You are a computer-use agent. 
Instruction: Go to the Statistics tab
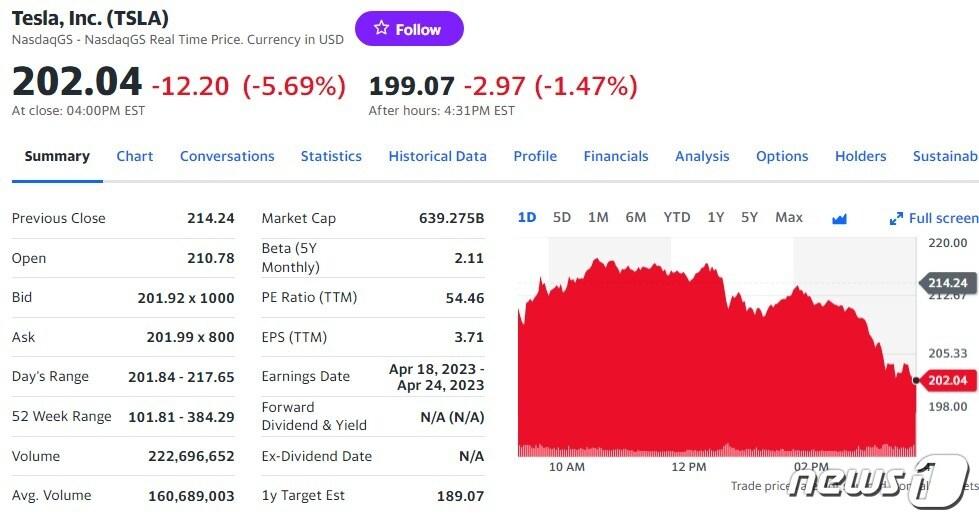coord(331,156)
